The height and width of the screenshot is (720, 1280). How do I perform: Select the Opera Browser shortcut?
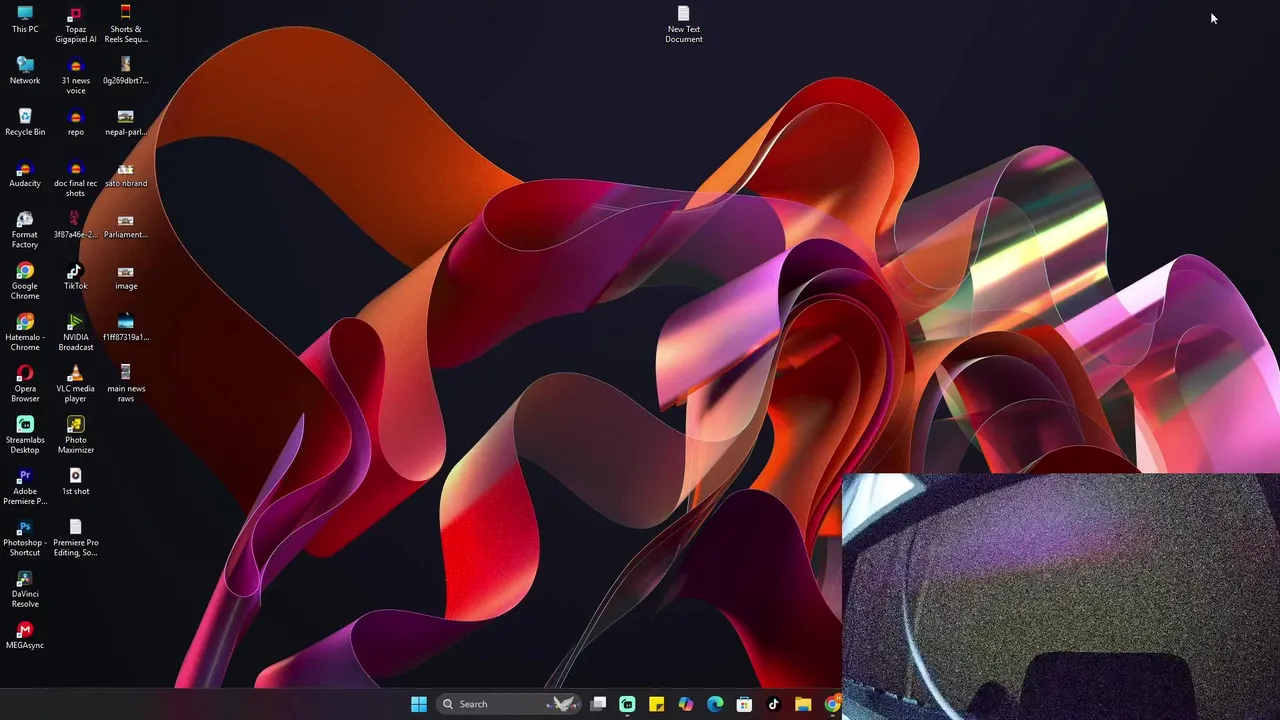pyautogui.click(x=25, y=384)
